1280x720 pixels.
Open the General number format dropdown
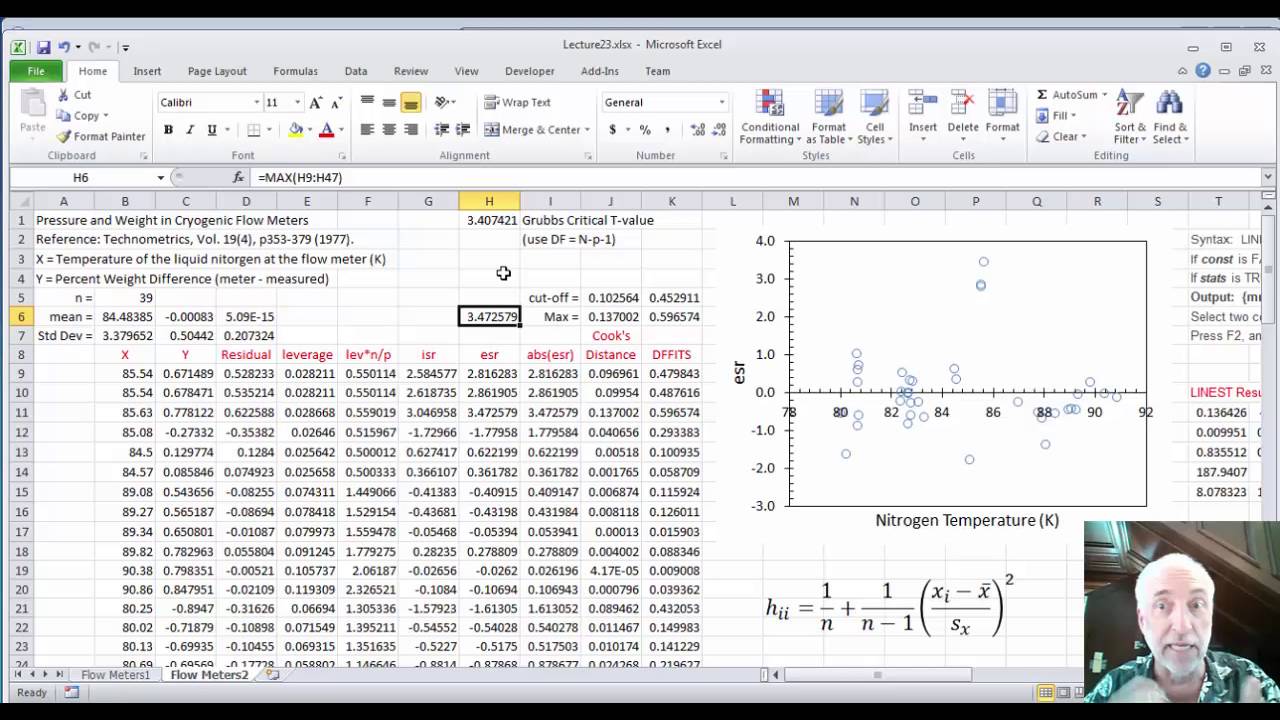pos(721,102)
